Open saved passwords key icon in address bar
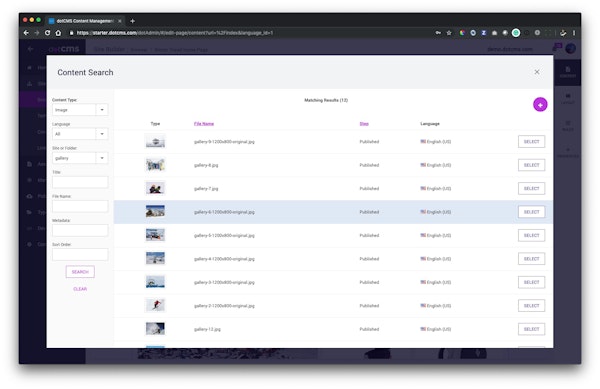 438,33
